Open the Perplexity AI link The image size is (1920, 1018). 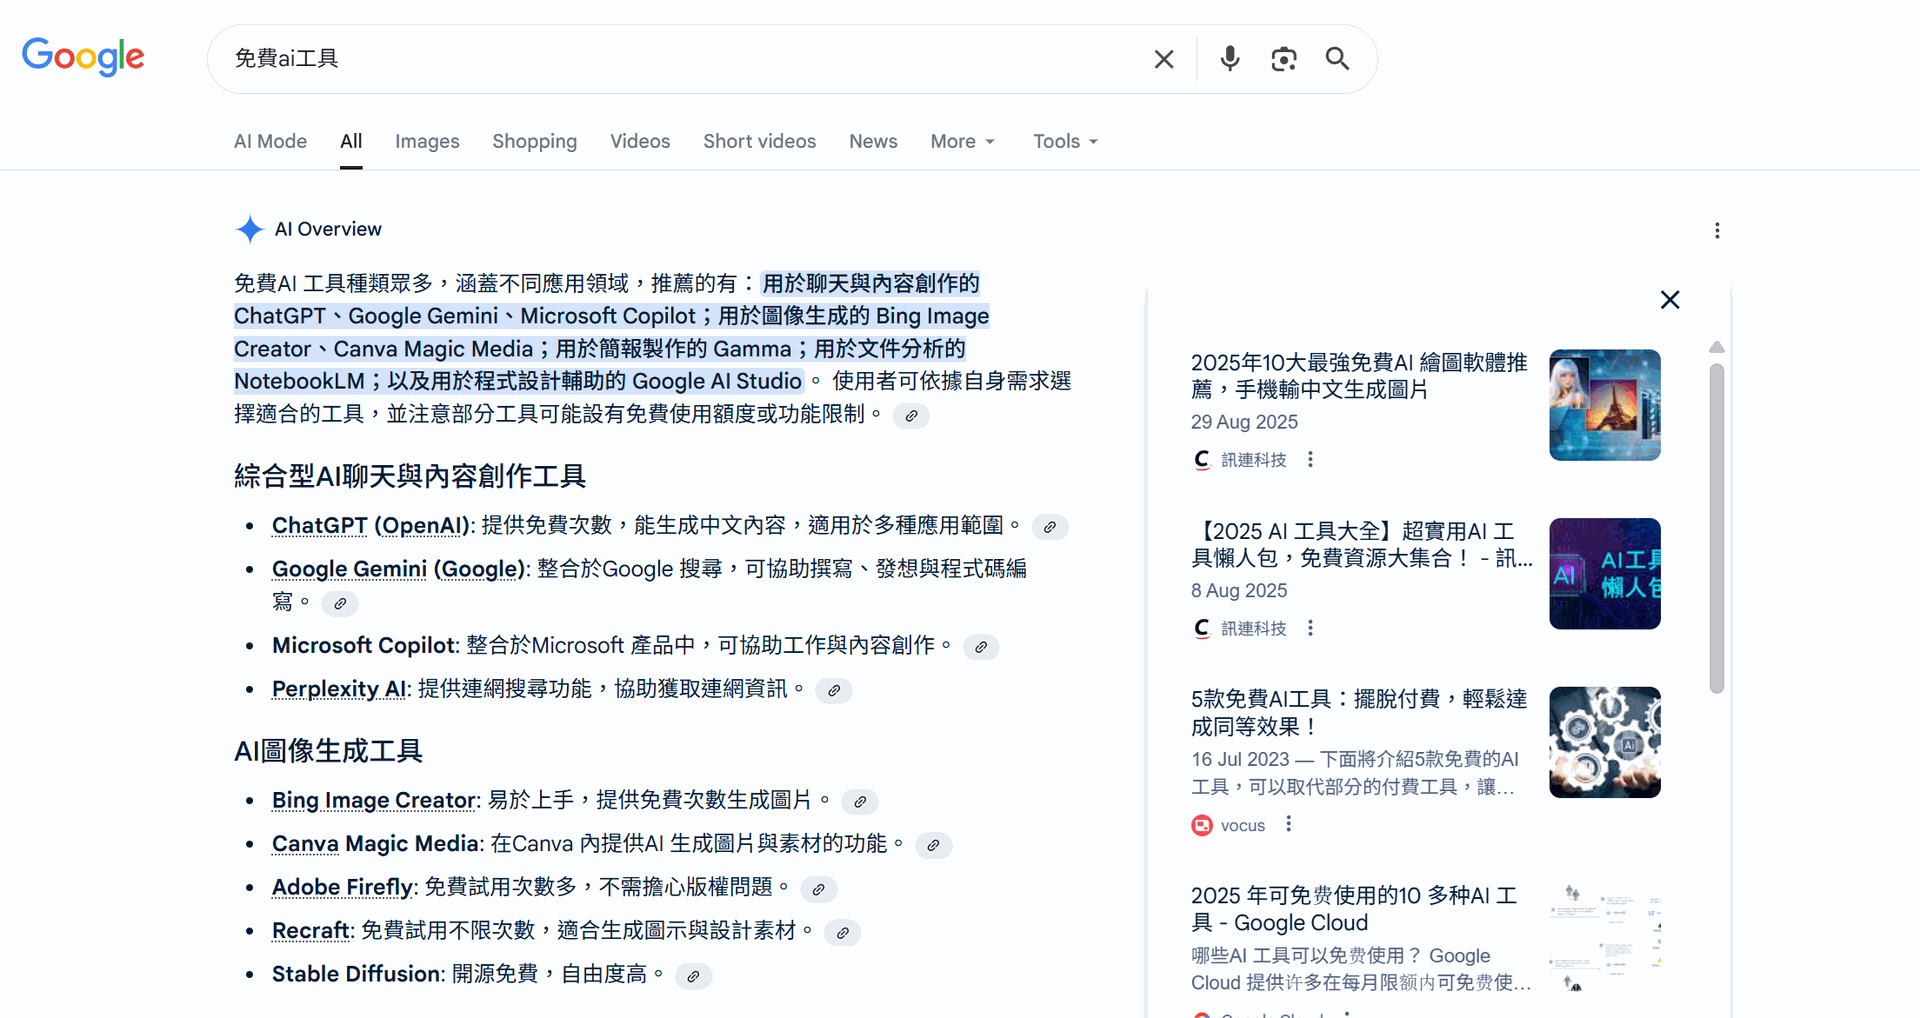point(339,689)
